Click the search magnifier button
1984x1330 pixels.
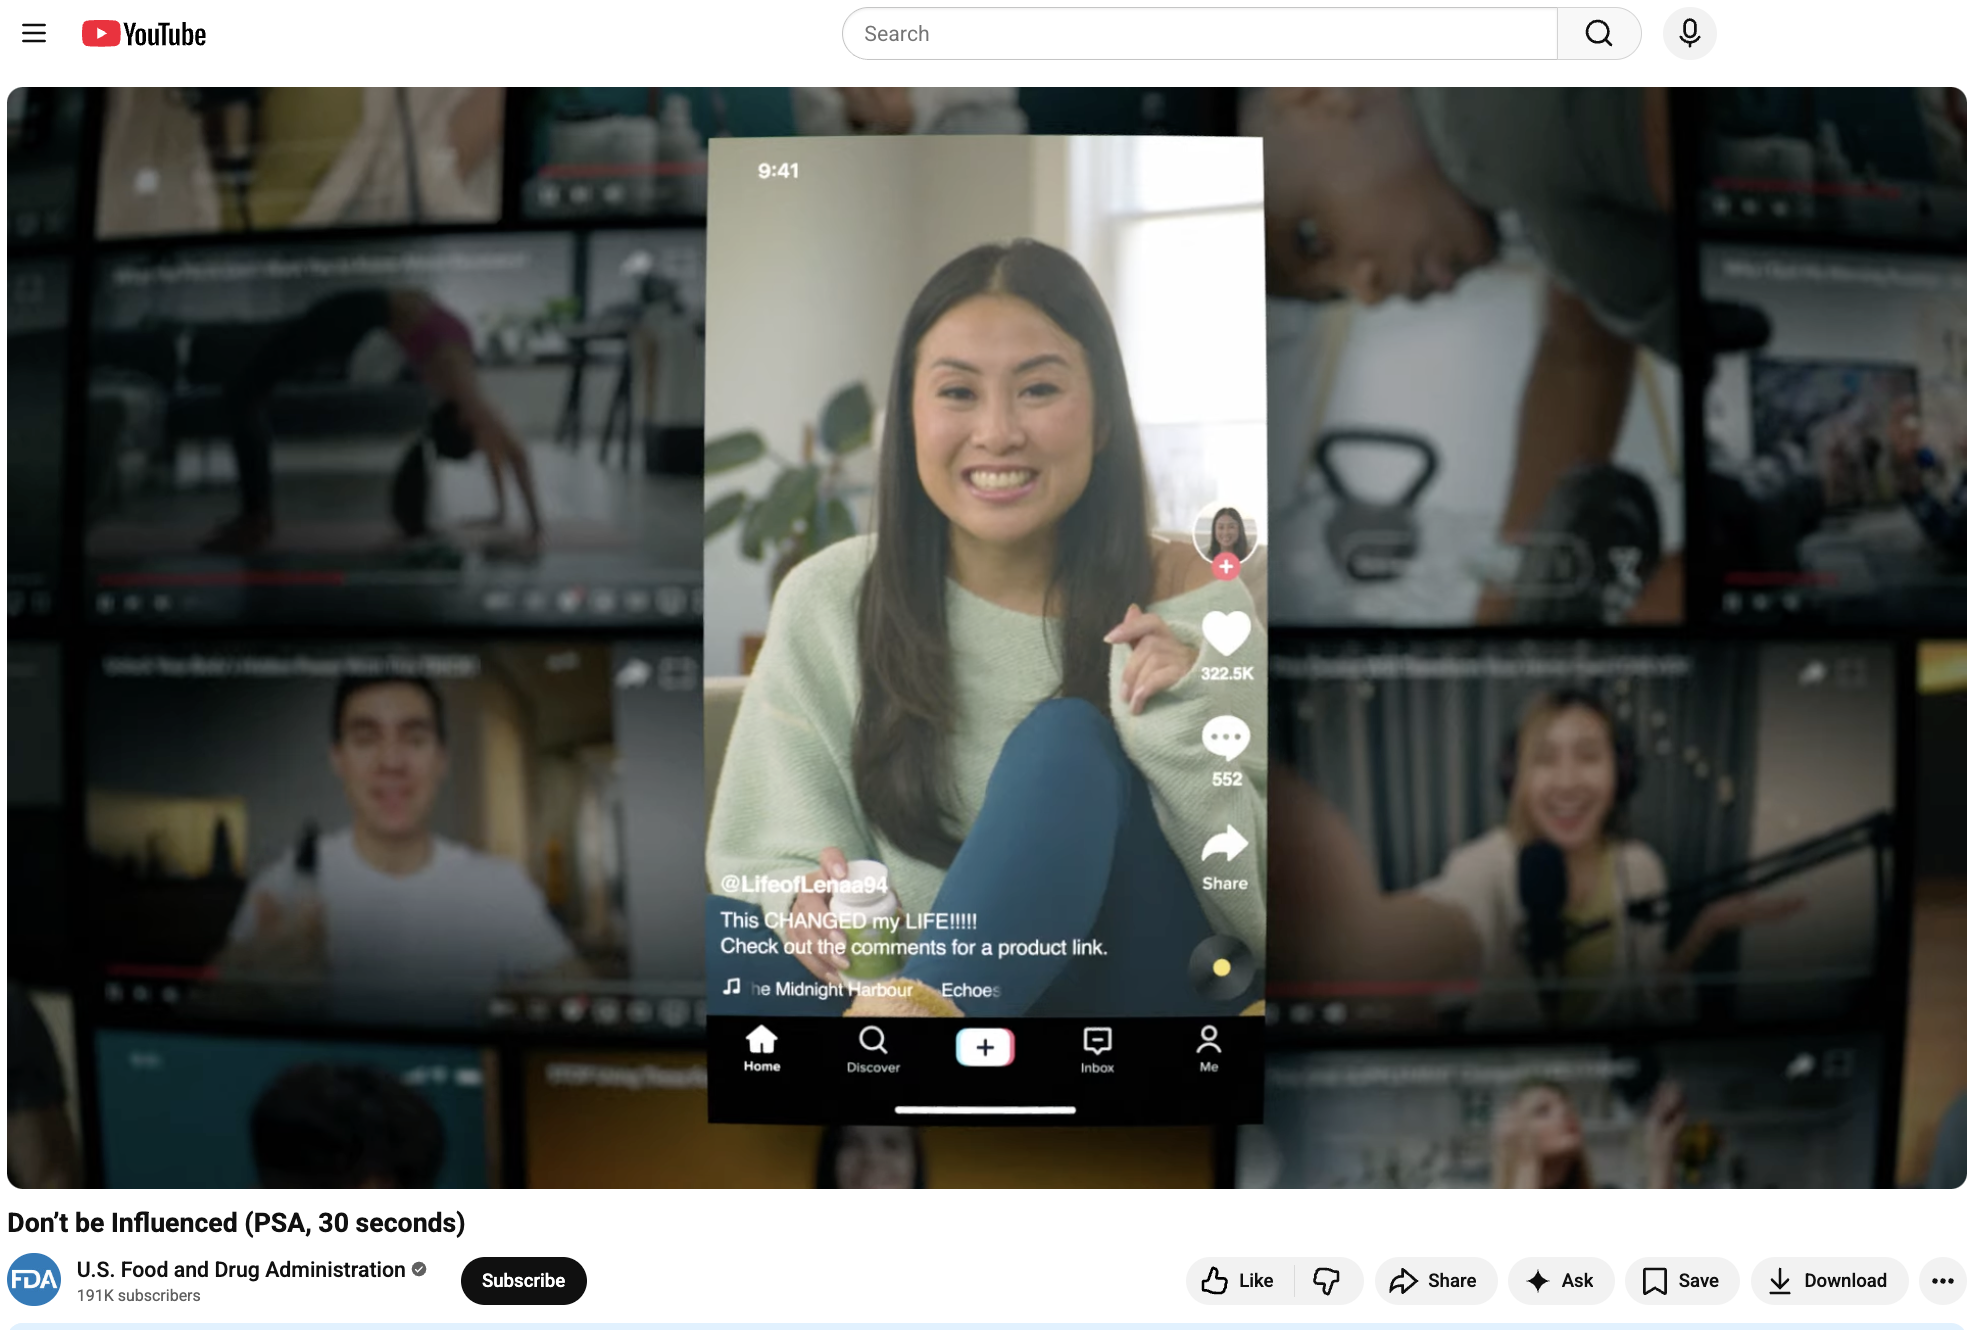pyautogui.click(x=1598, y=34)
